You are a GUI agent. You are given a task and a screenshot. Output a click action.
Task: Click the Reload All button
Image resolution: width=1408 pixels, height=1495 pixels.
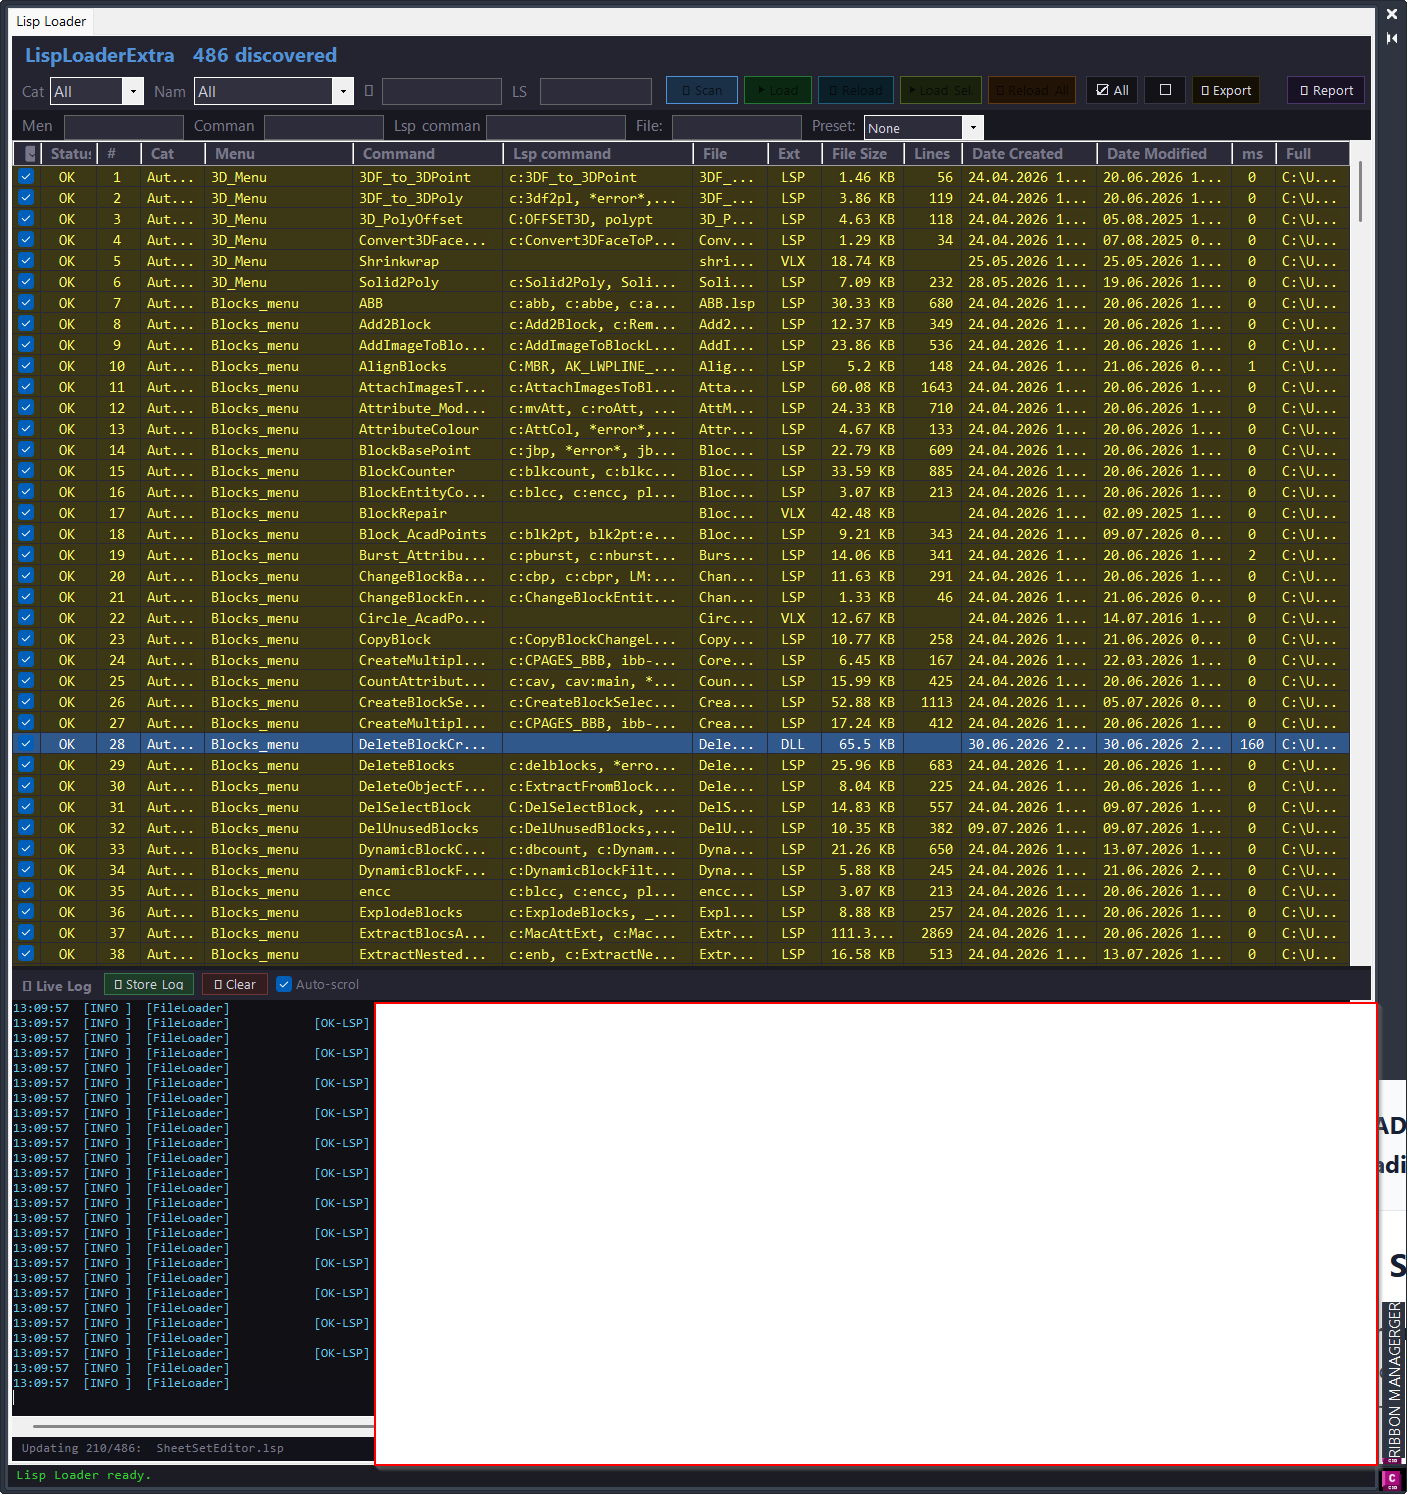tap(1032, 90)
